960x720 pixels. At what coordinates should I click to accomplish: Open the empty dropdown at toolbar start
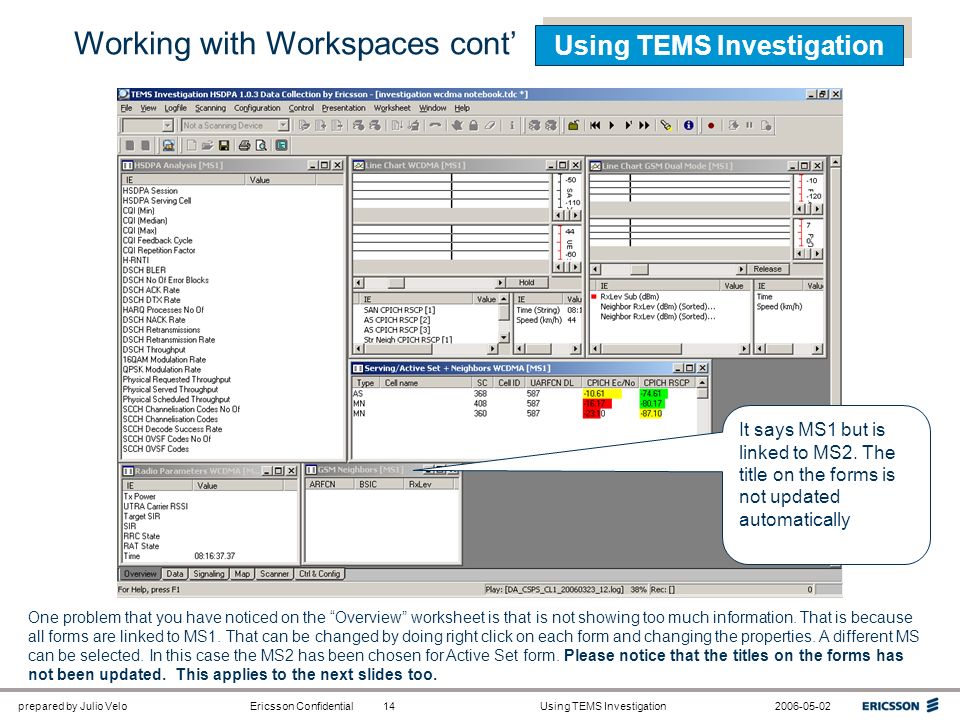tap(168, 126)
